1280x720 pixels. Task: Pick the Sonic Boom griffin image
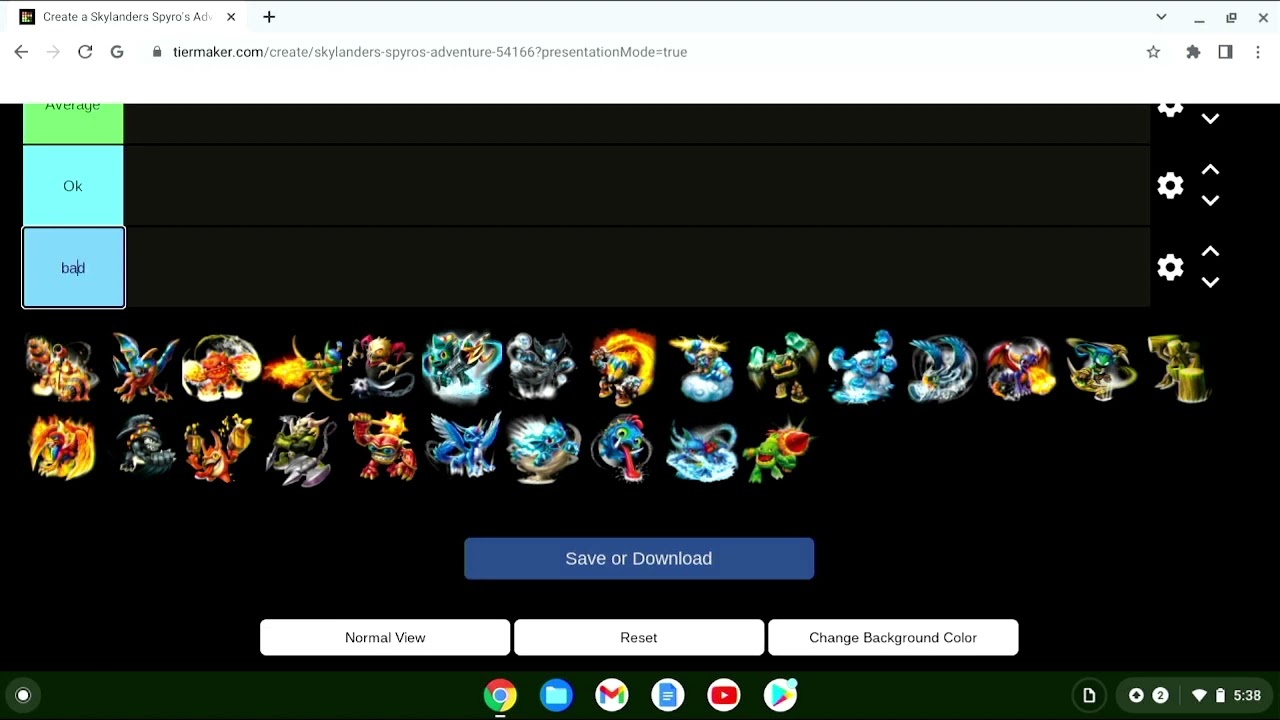click(942, 368)
